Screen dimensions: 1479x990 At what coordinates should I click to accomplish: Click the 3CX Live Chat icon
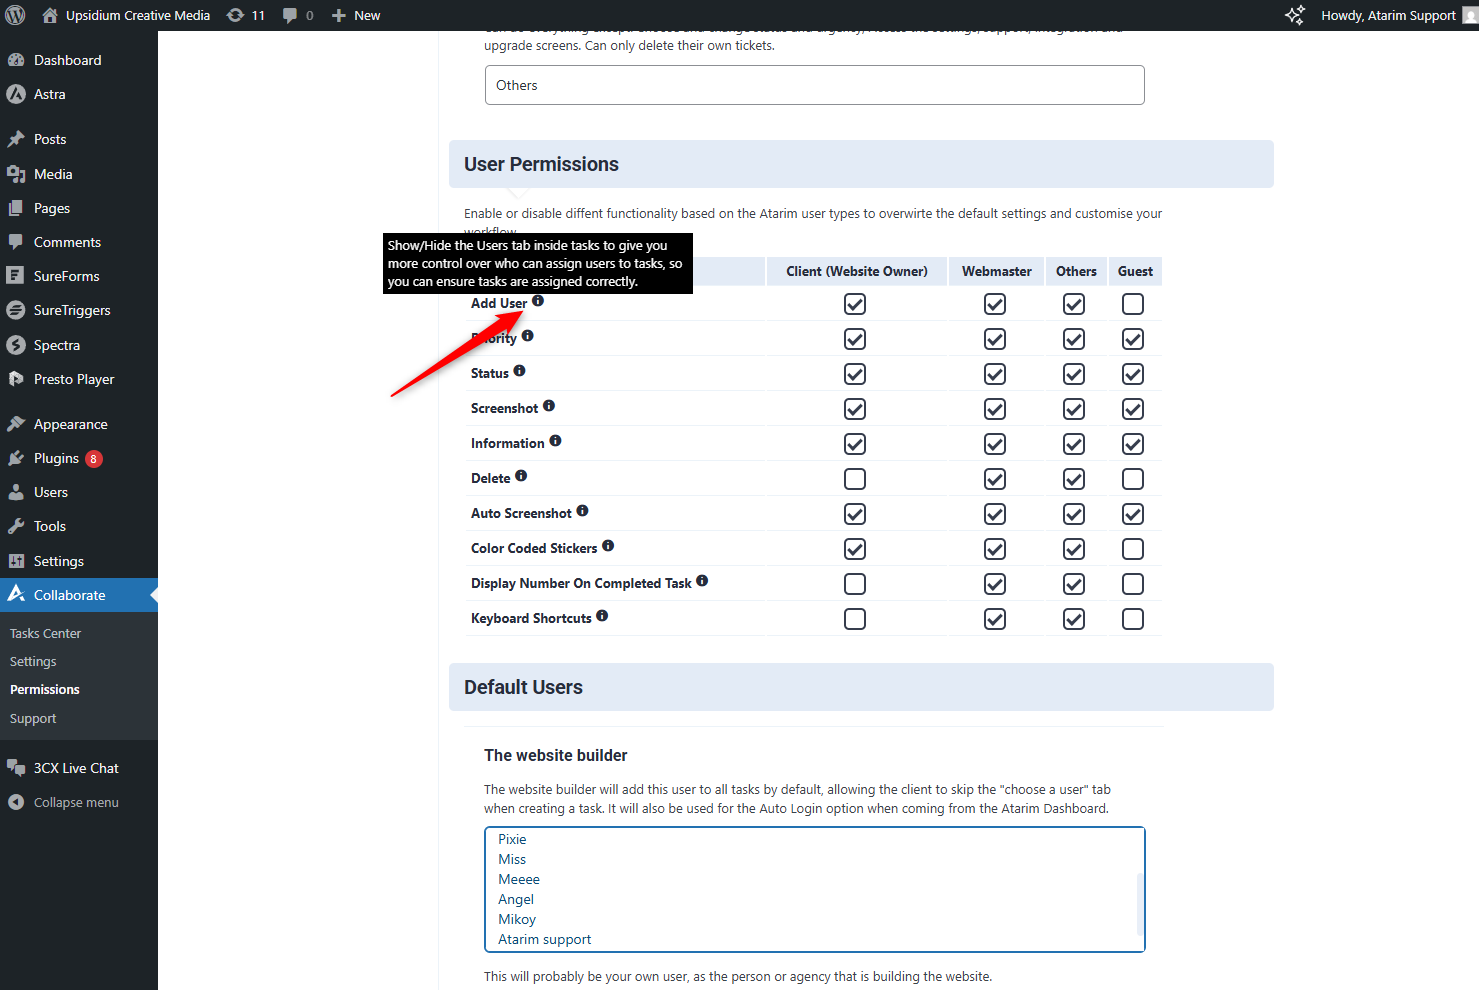16,768
